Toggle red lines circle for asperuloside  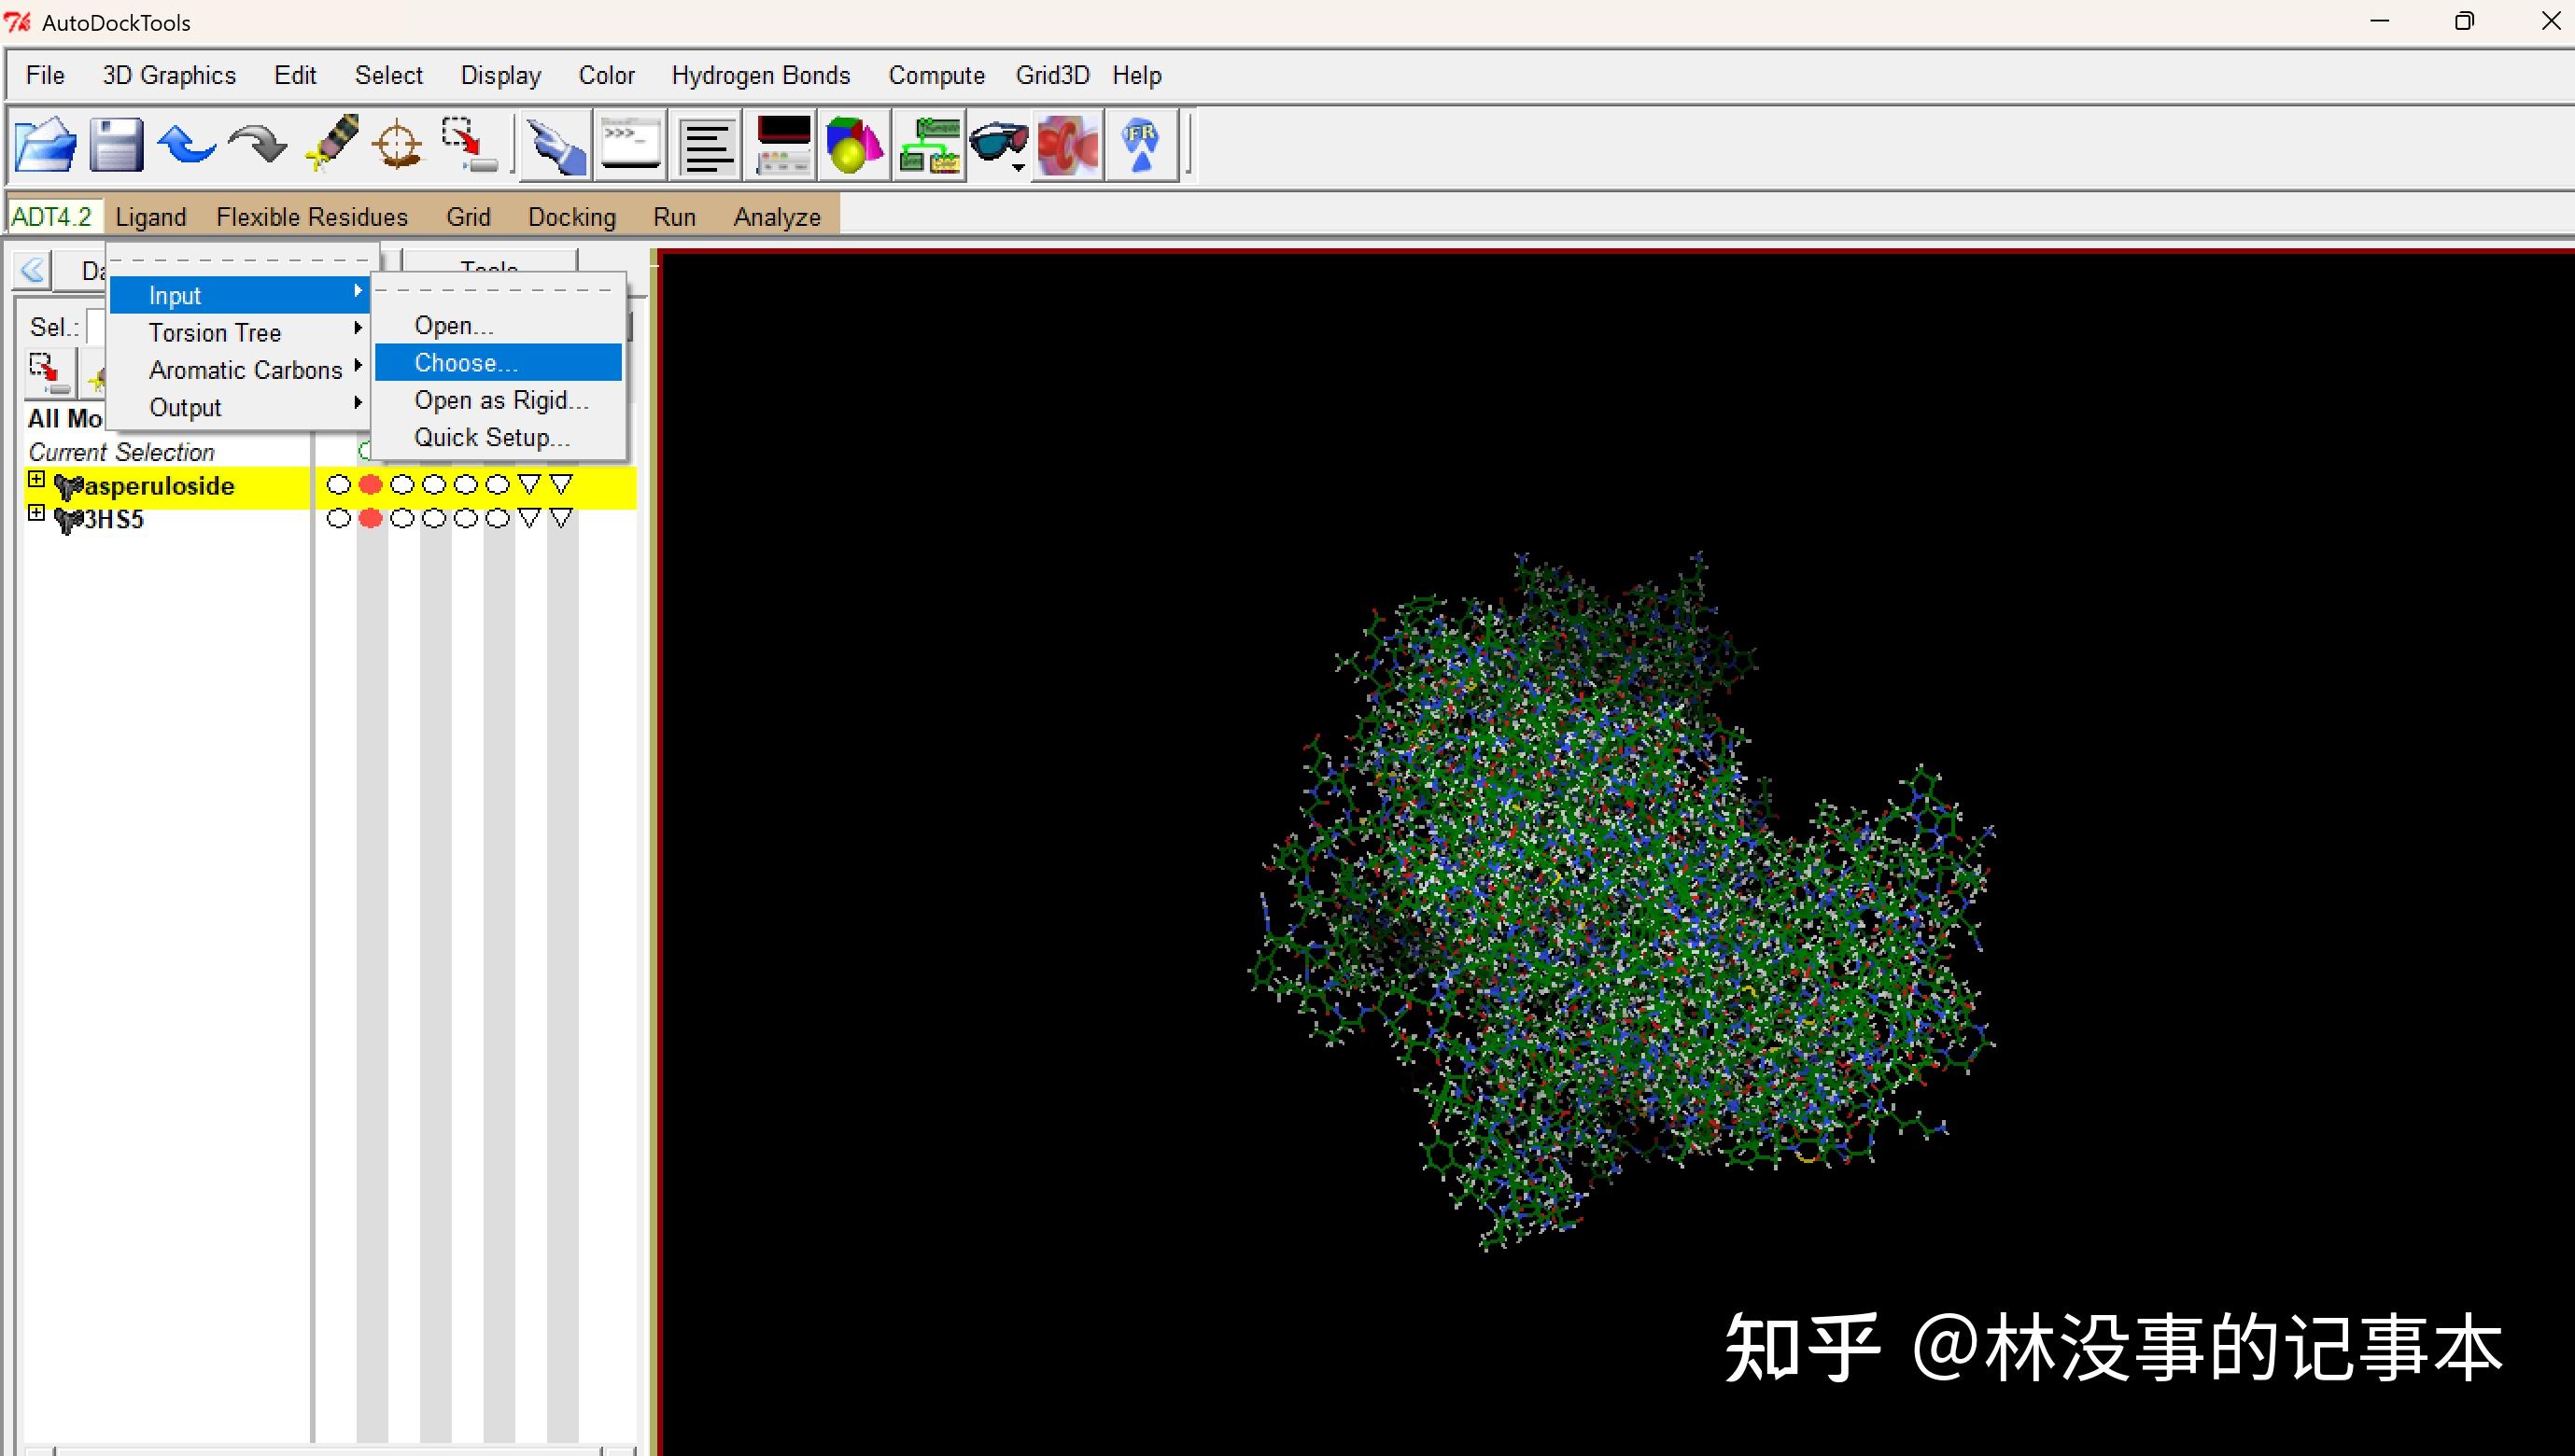[371, 485]
